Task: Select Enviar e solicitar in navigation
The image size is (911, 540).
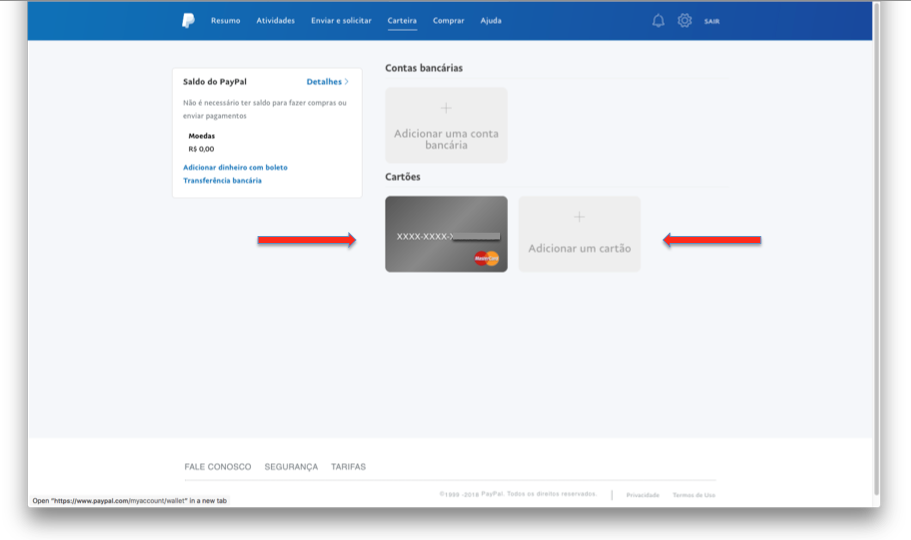Action: 341,20
